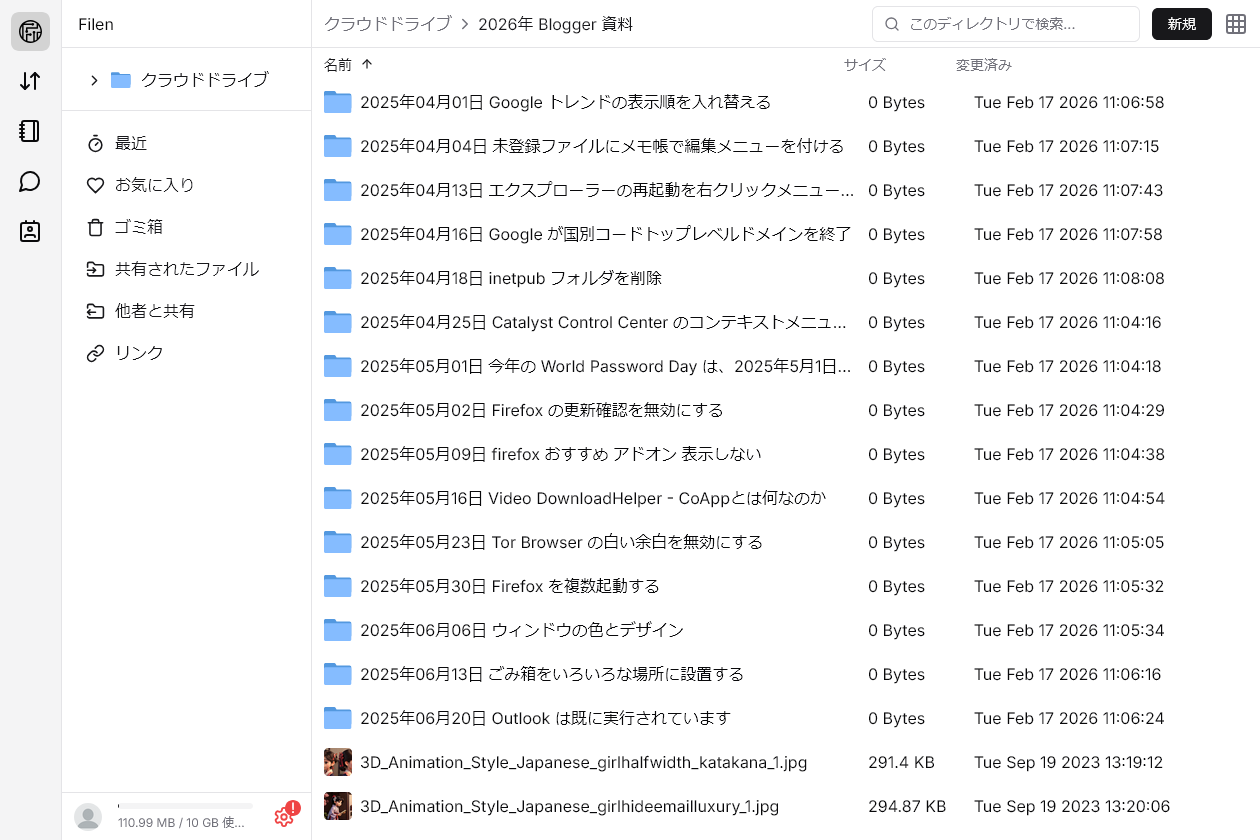Click the Filen logo at the top left

tap(29, 31)
